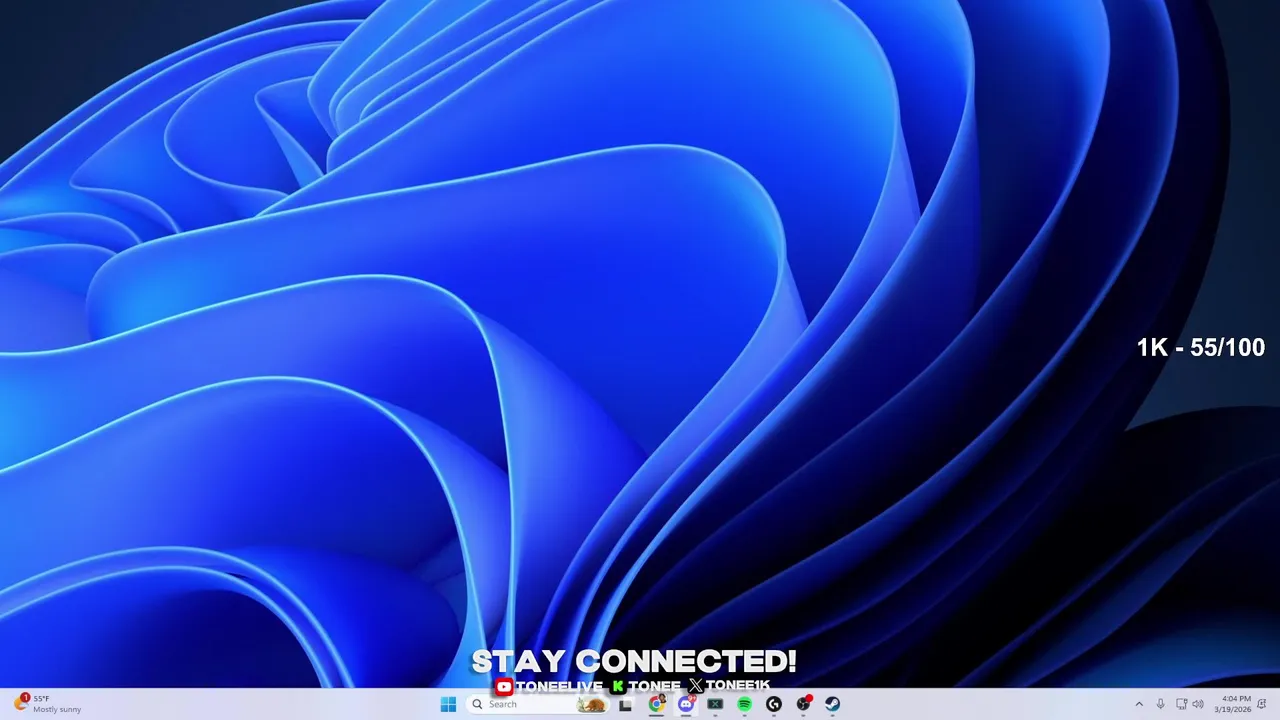Click the microphone icon in the system tray
Screen dimensions: 1280x720
[1160, 704]
